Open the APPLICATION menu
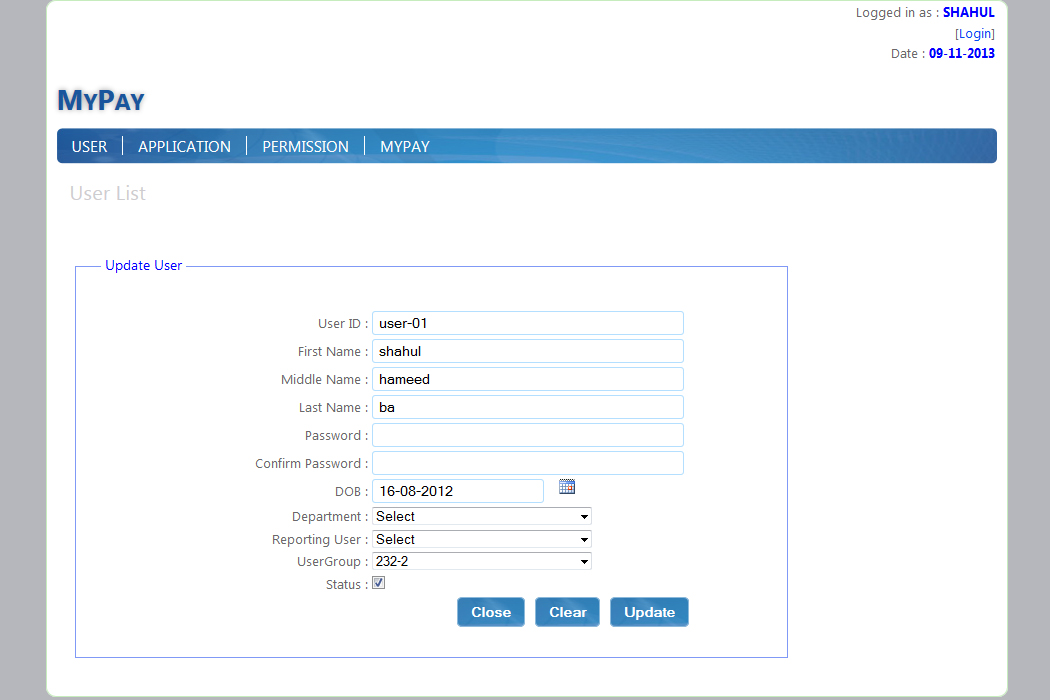The width and height of the screenshot is (1050, 700). pos(184,147)
